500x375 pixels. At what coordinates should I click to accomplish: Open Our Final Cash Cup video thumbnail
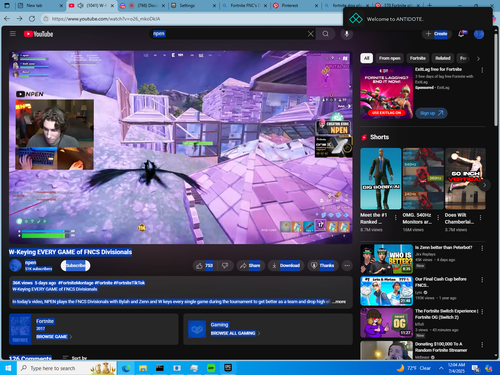[386, 291]
